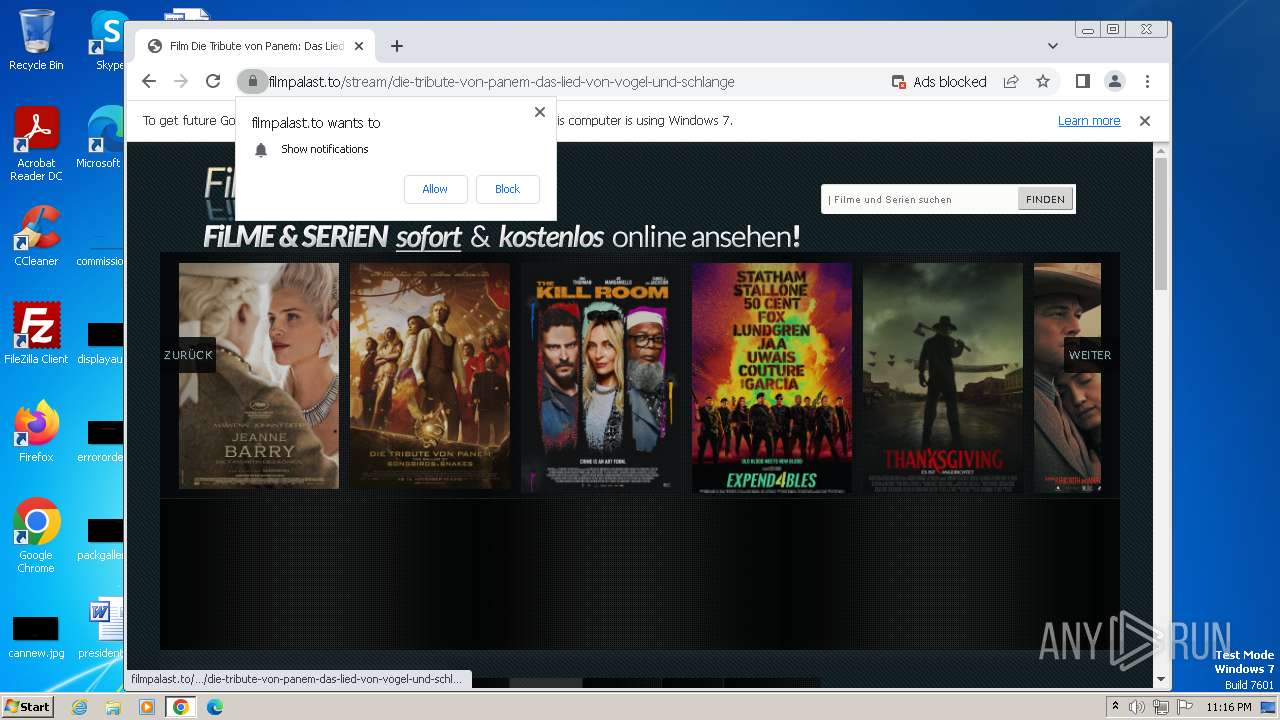Open CCleaner desktop icon

pos(36,236)
